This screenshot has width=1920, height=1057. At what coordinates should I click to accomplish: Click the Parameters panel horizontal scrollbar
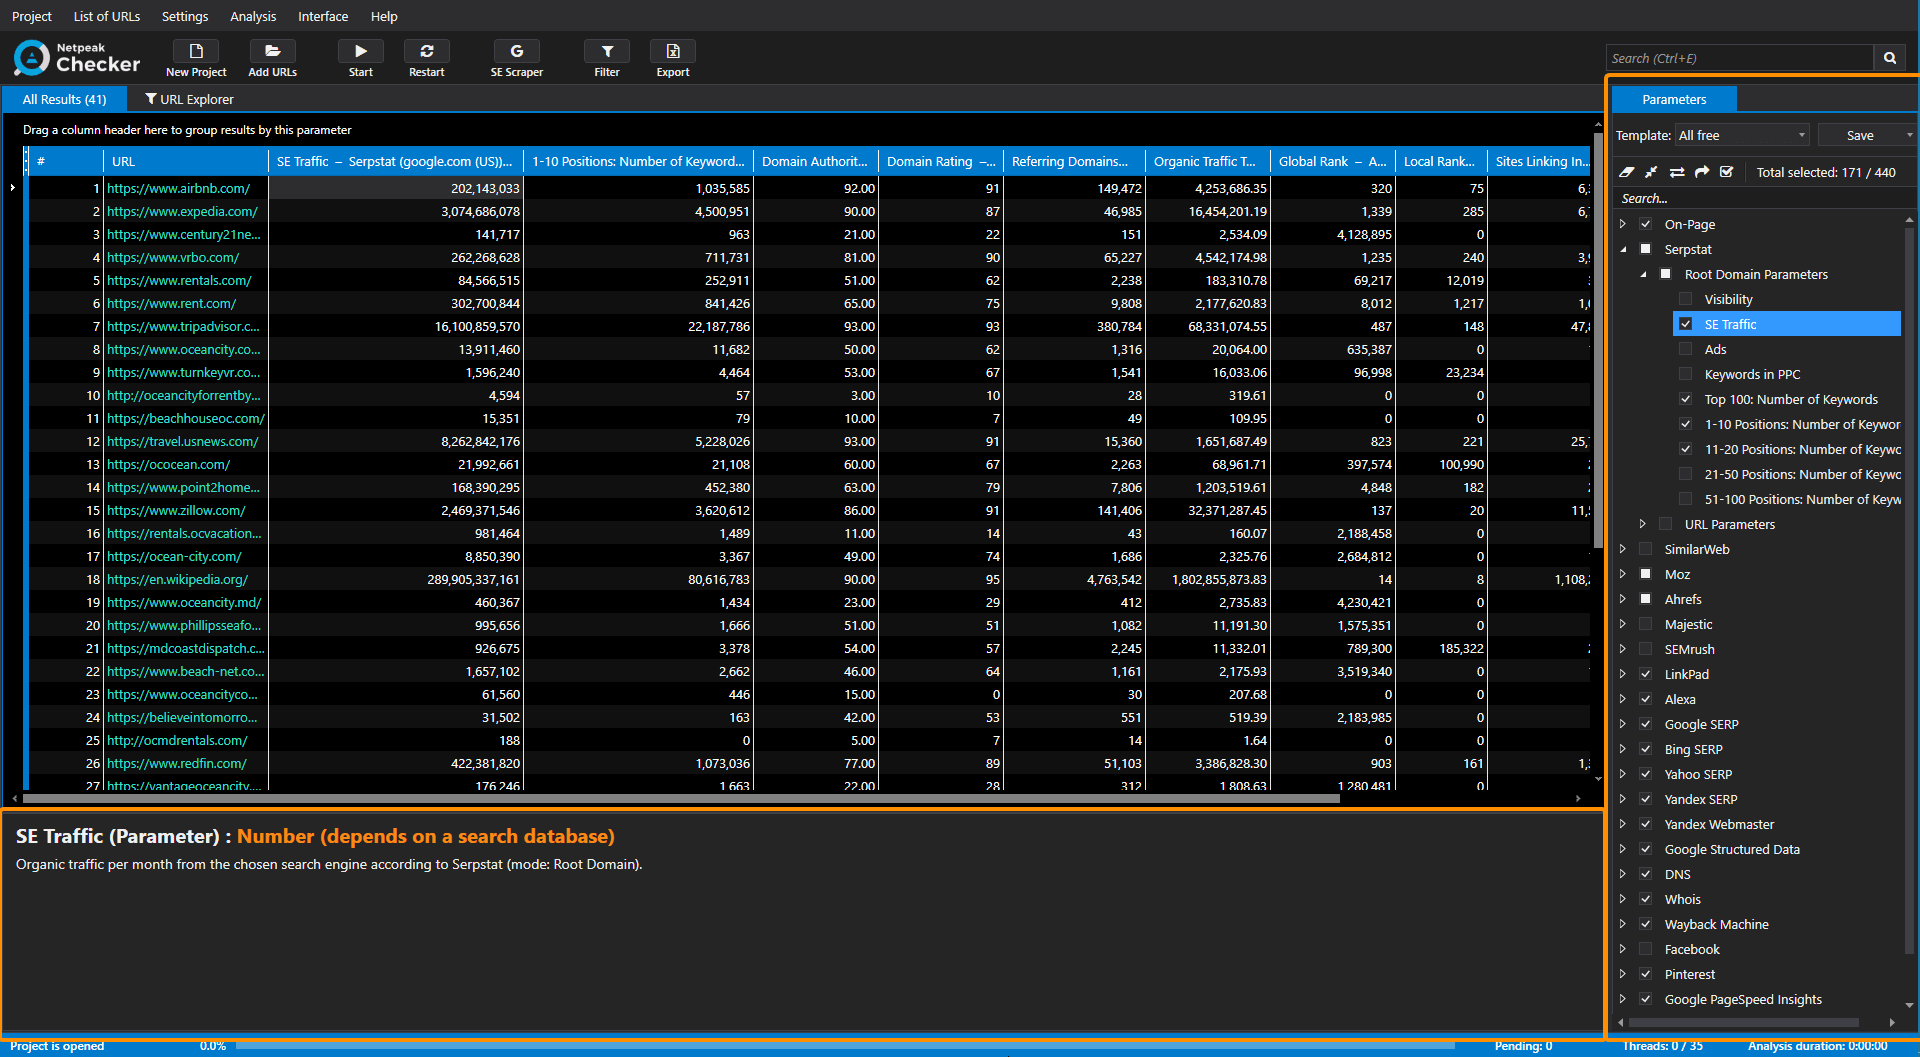[1743, 1022]
